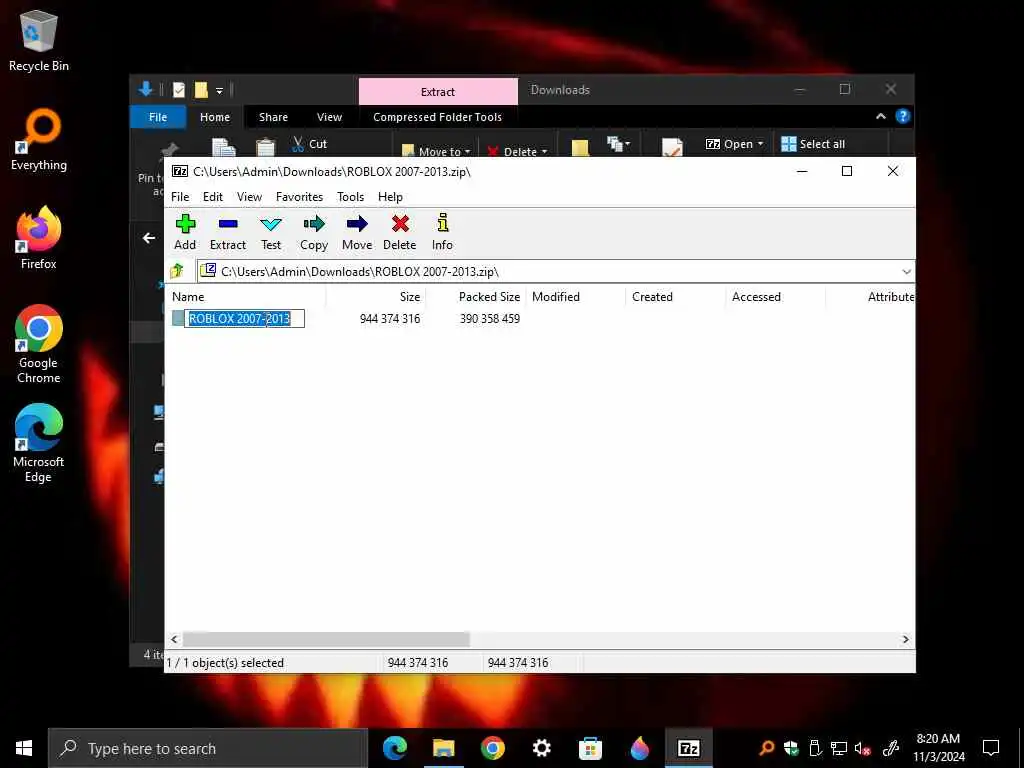Go up one folder level in 7-Zip
This screenshot has width=1024, height=768.
177,271
